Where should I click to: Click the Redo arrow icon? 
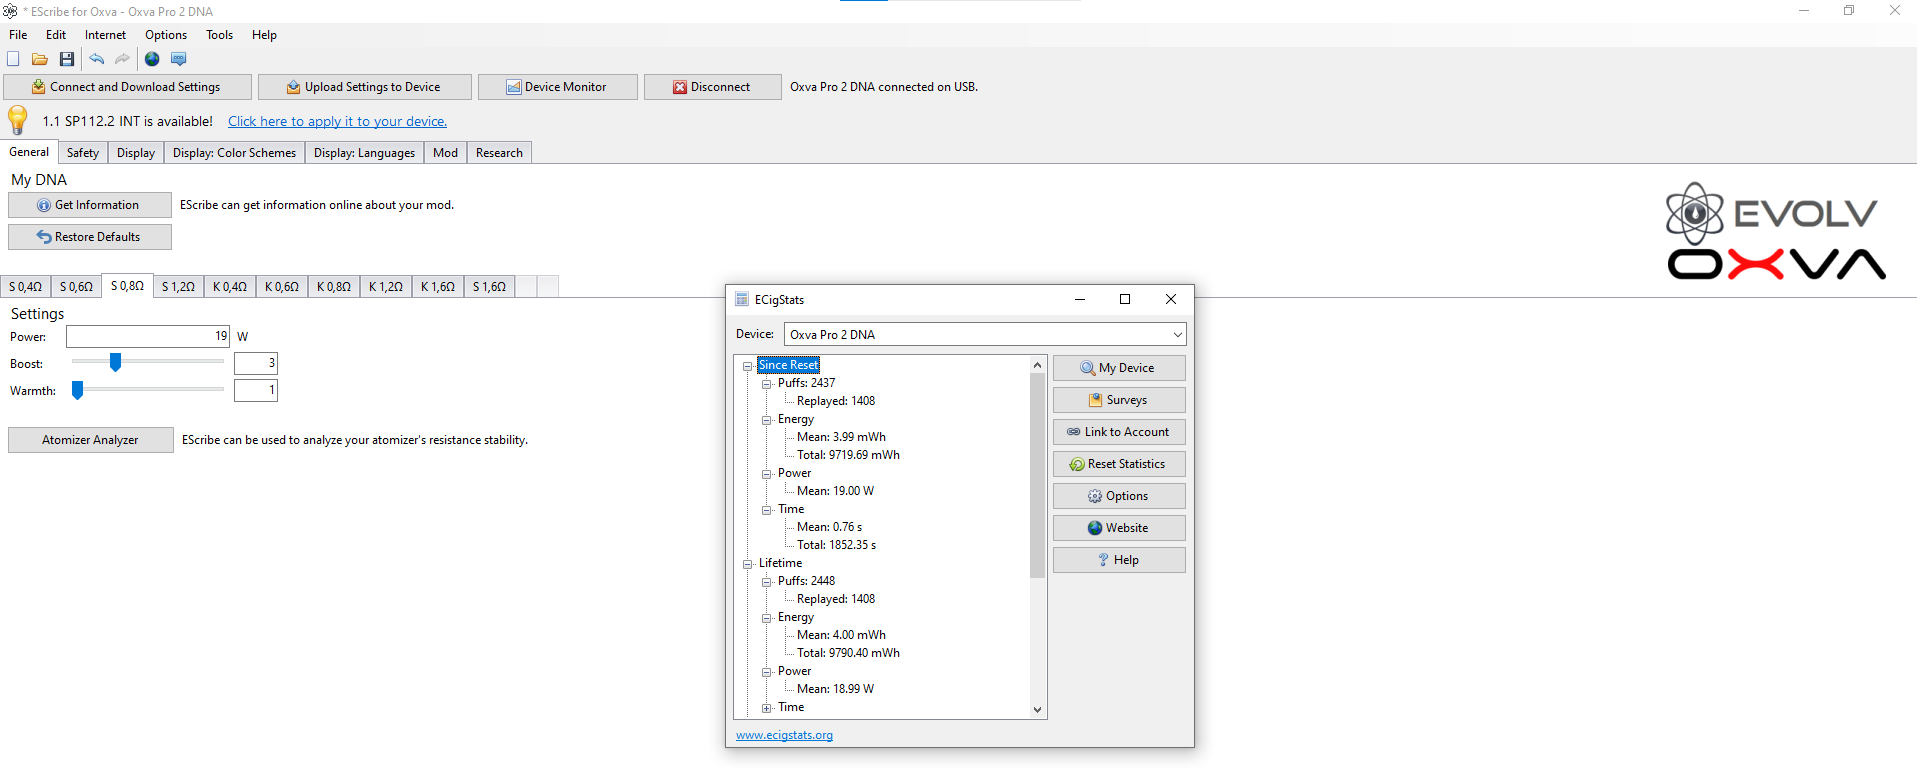click(x=122, y=59)
